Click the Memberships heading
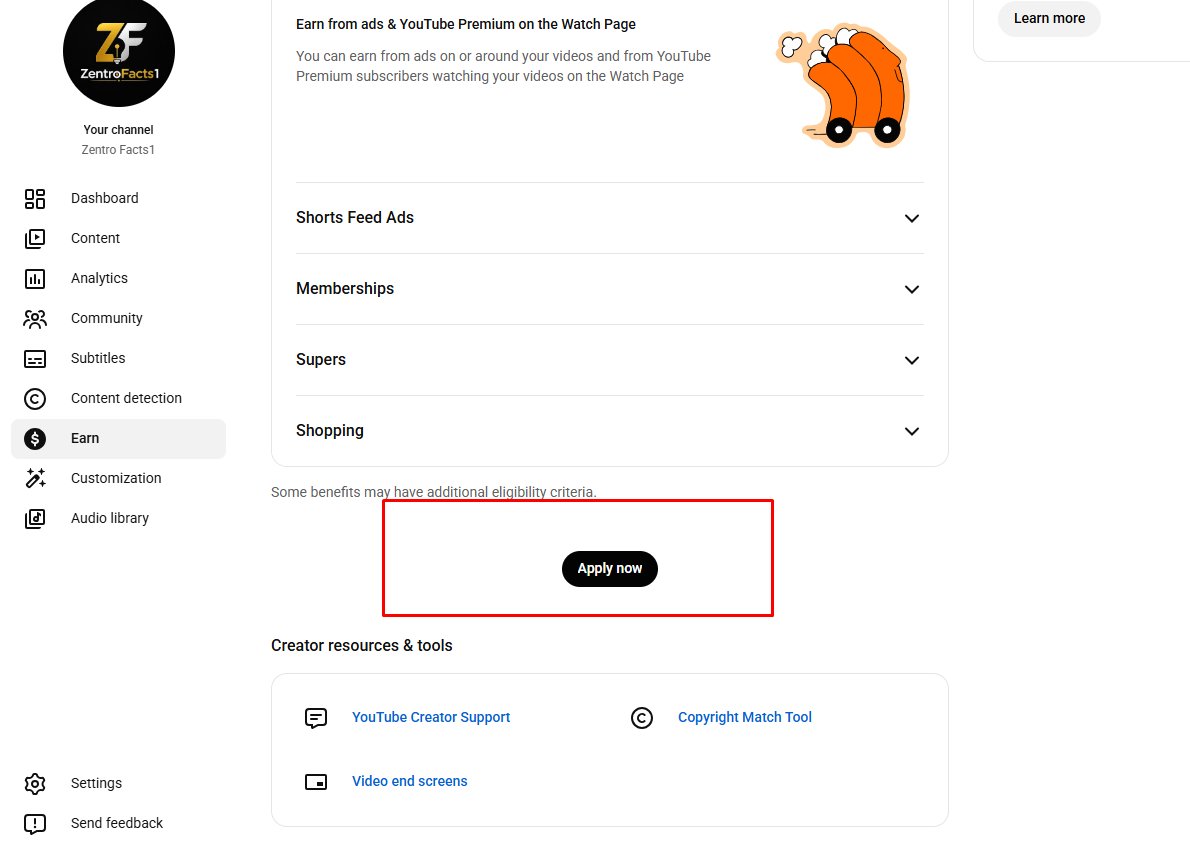 345,289
